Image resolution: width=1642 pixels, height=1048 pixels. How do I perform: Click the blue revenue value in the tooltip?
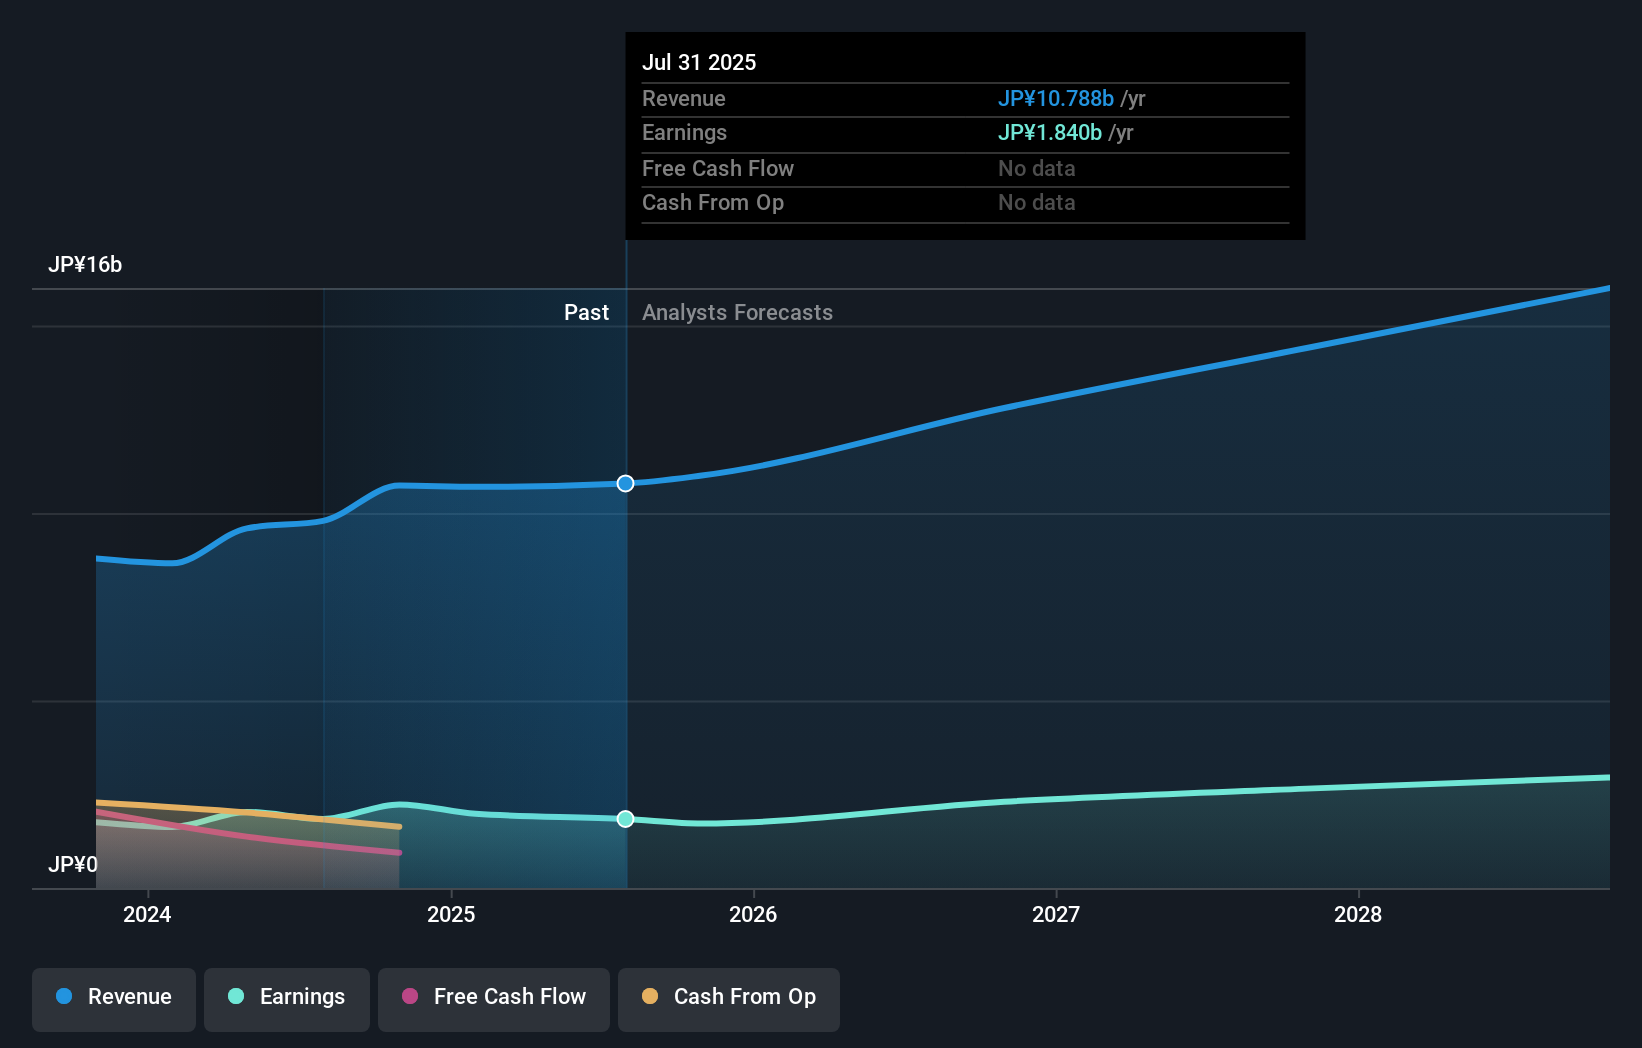point(1056,98)
